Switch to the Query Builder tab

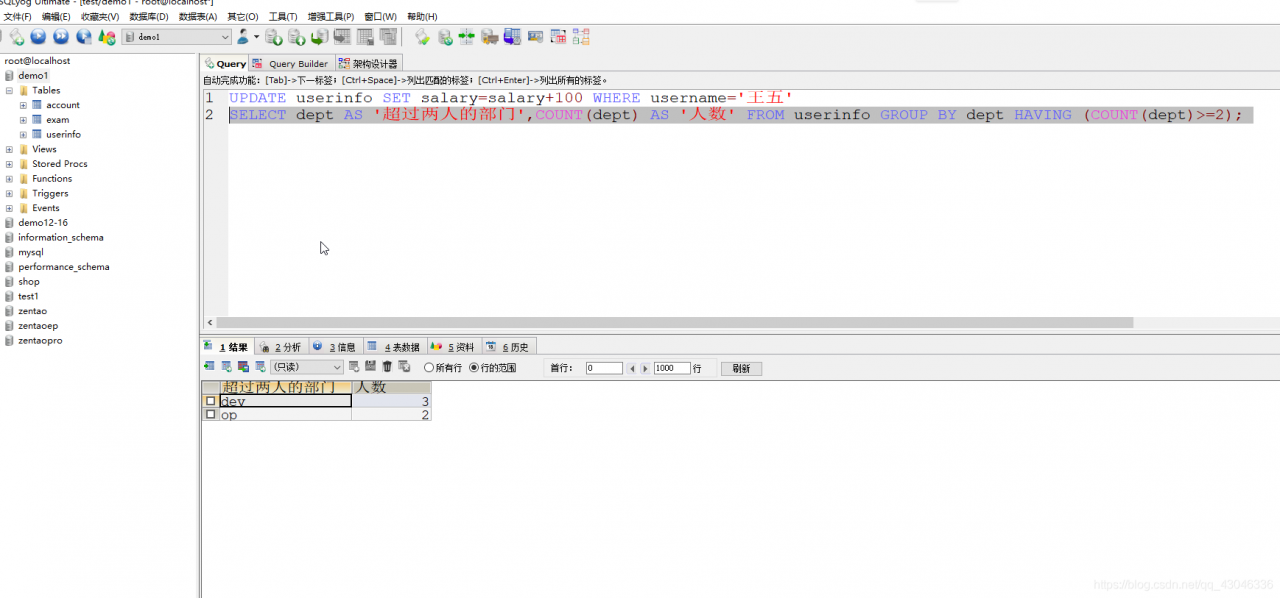click(x=291, y=63)
